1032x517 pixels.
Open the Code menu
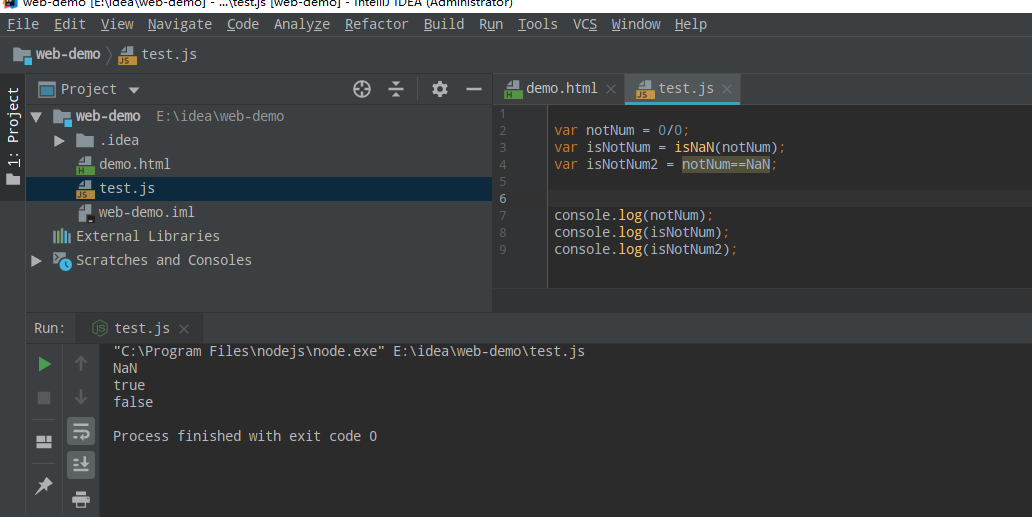243,24
